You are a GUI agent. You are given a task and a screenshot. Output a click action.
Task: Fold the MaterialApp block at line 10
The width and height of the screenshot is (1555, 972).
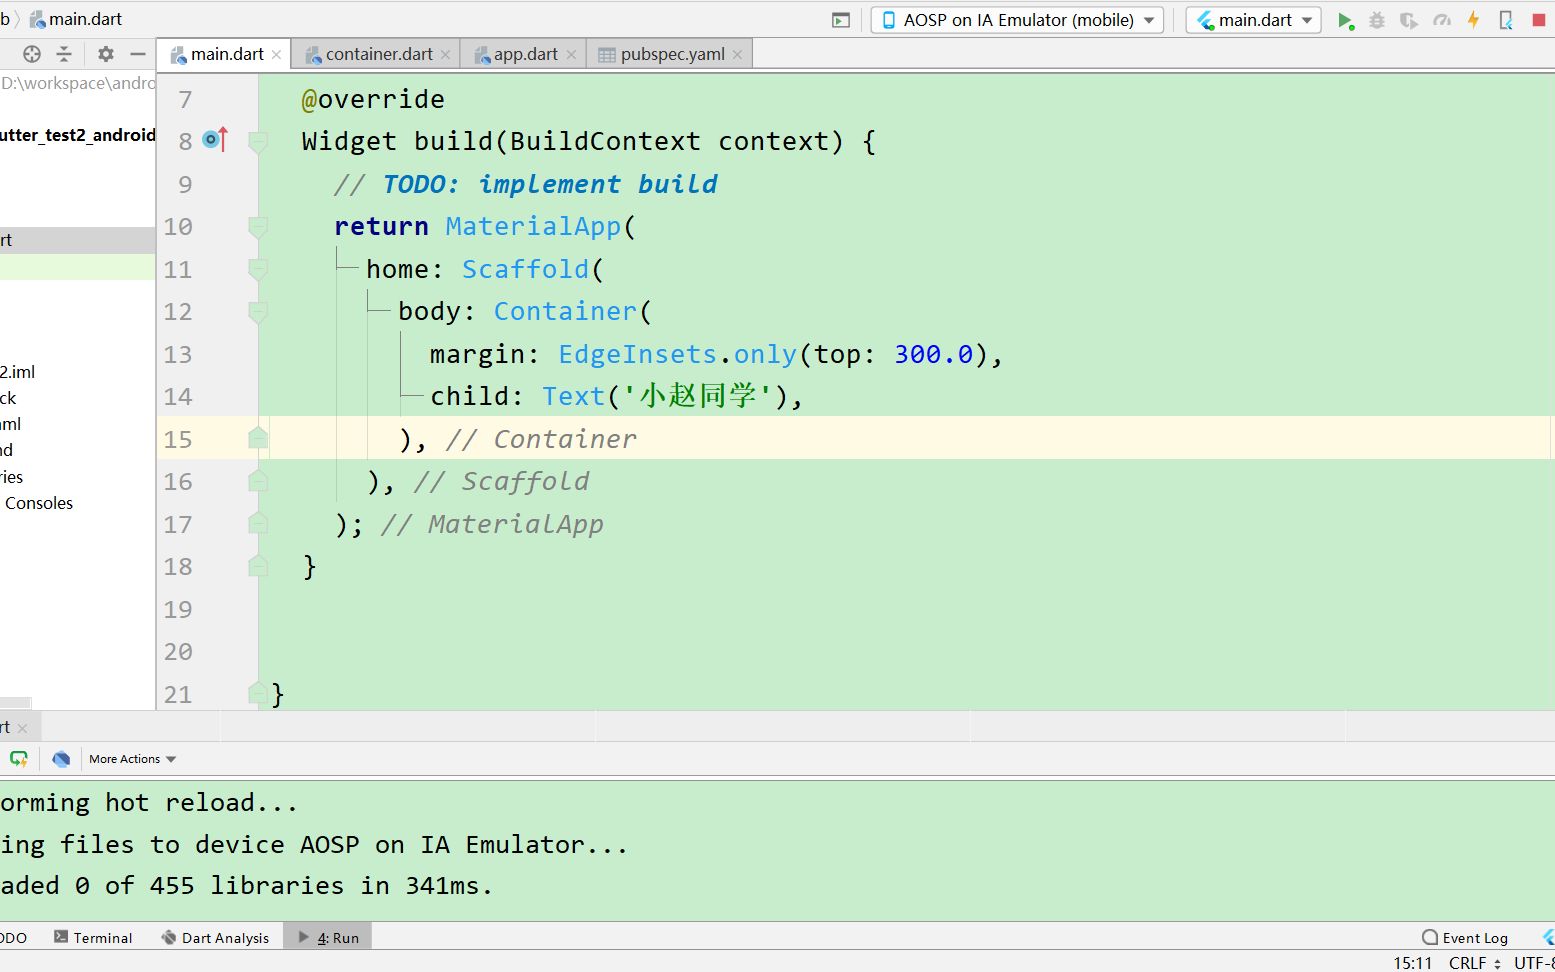click(x=258, y=227)
